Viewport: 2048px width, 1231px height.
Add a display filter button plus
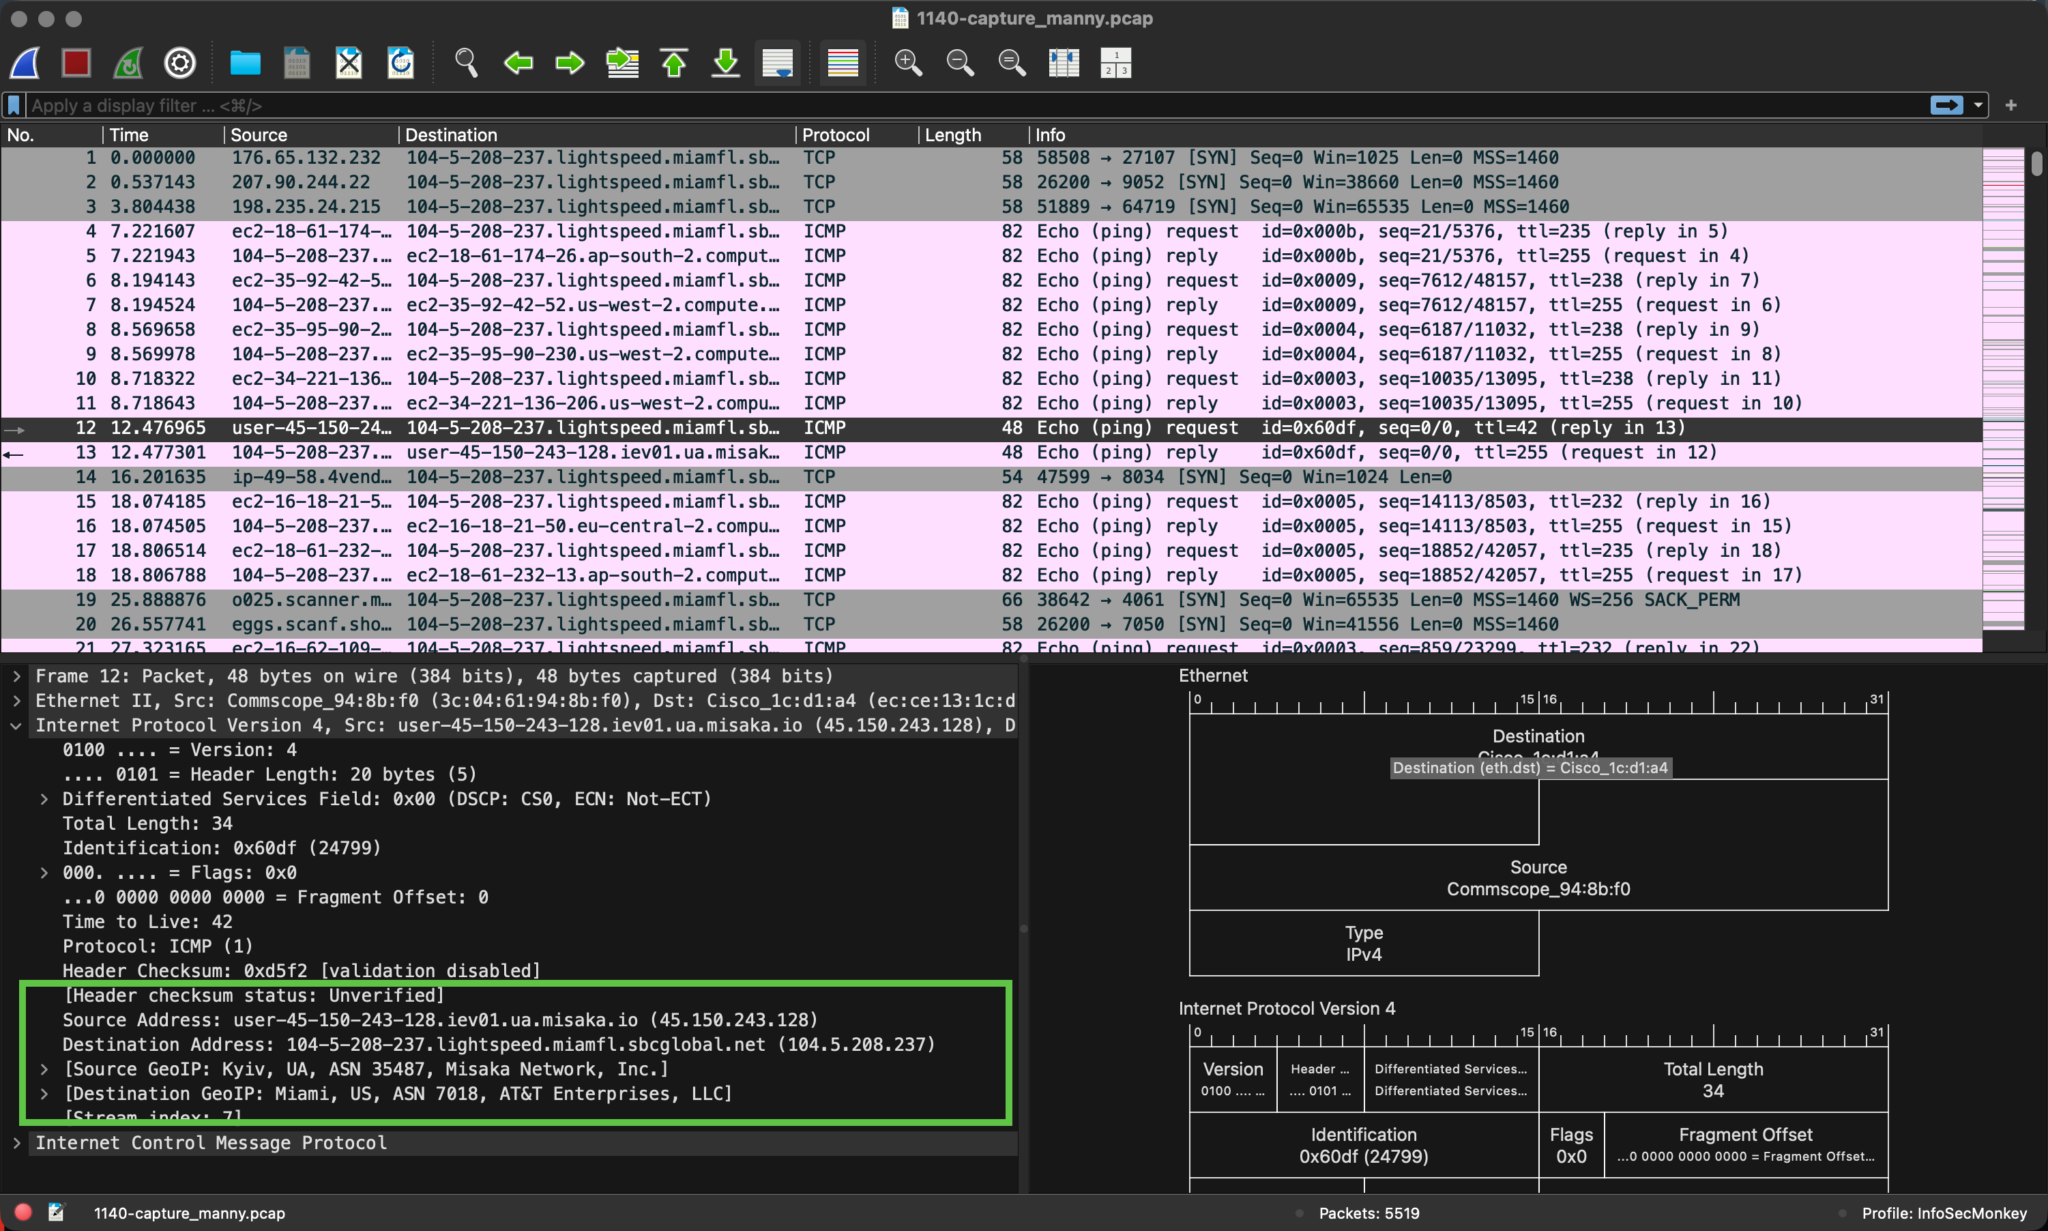[x=2011, y=105]
